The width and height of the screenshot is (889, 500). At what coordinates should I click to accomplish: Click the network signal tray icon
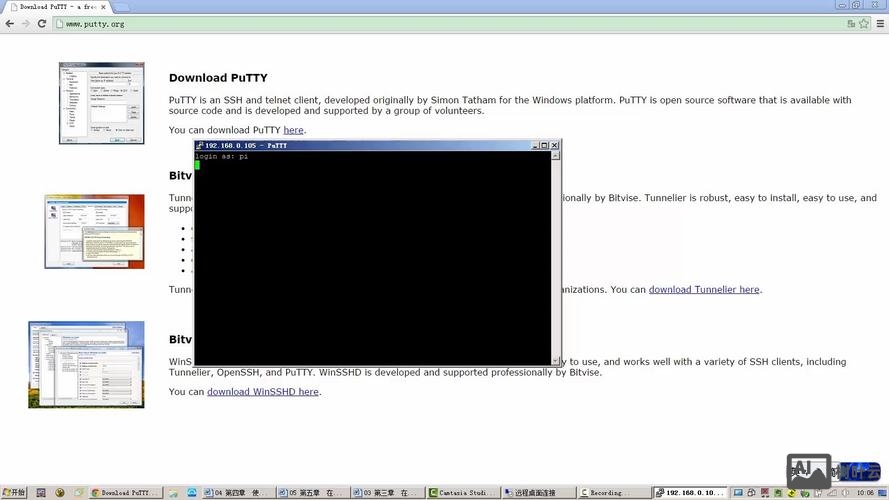tap(831, 493)
